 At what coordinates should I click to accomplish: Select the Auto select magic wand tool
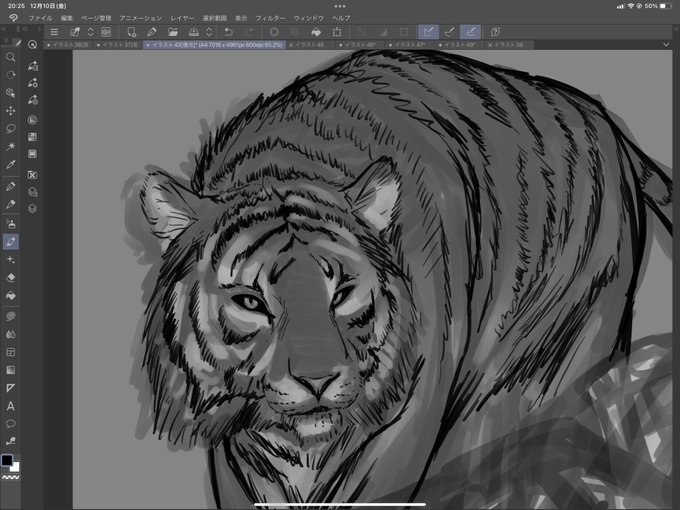11,147
